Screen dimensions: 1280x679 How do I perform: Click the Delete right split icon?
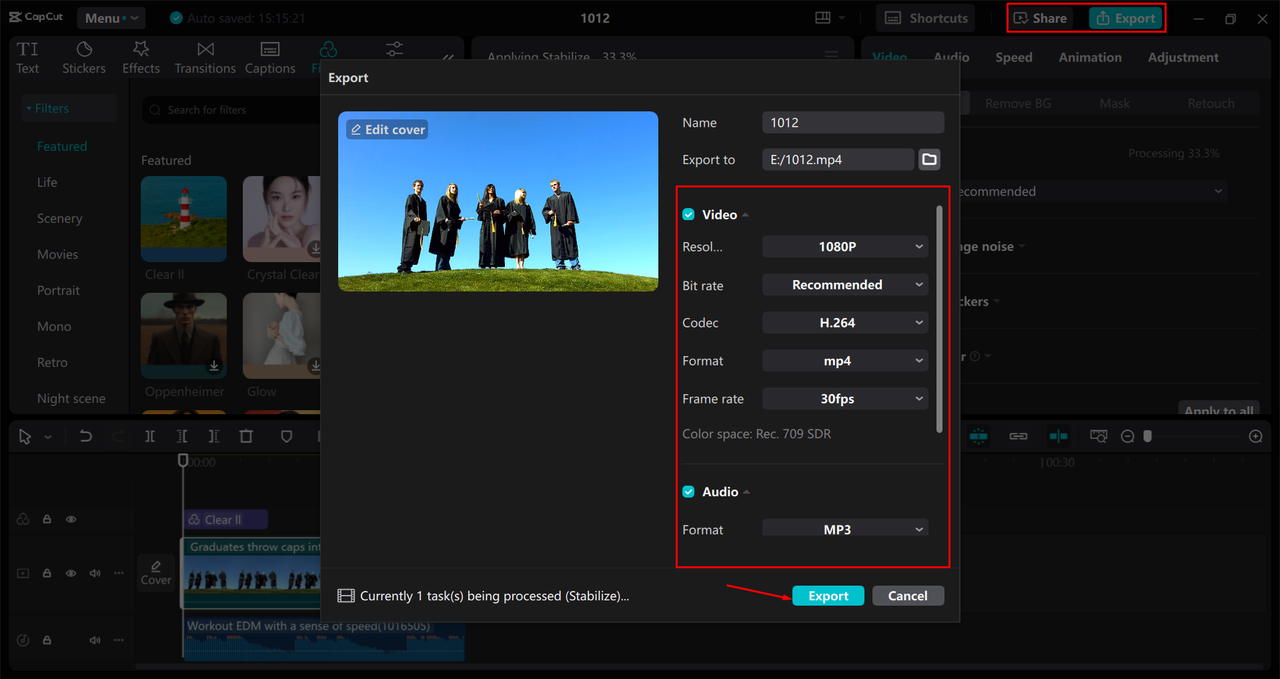[214, 436]
